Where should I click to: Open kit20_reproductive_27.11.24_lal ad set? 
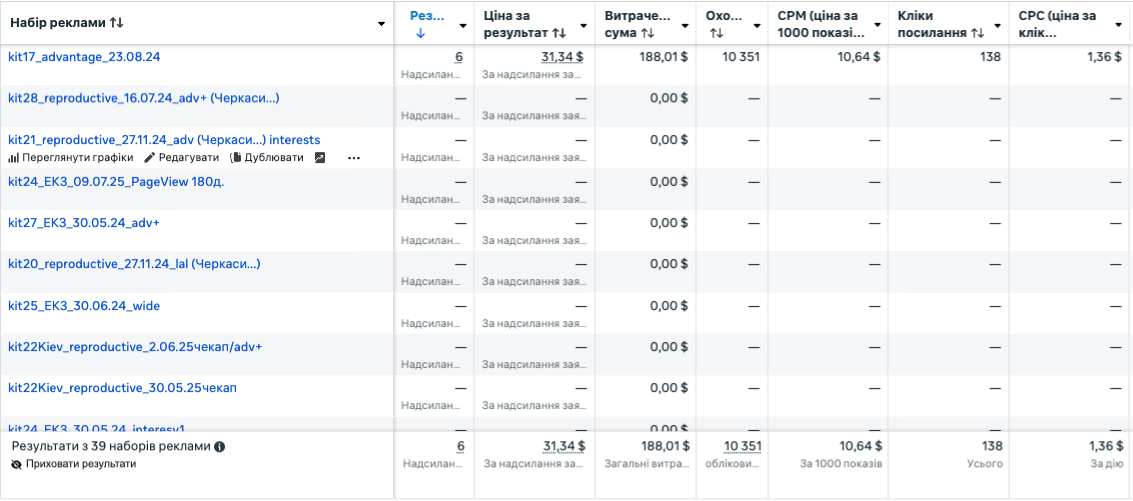click(134, 264)
